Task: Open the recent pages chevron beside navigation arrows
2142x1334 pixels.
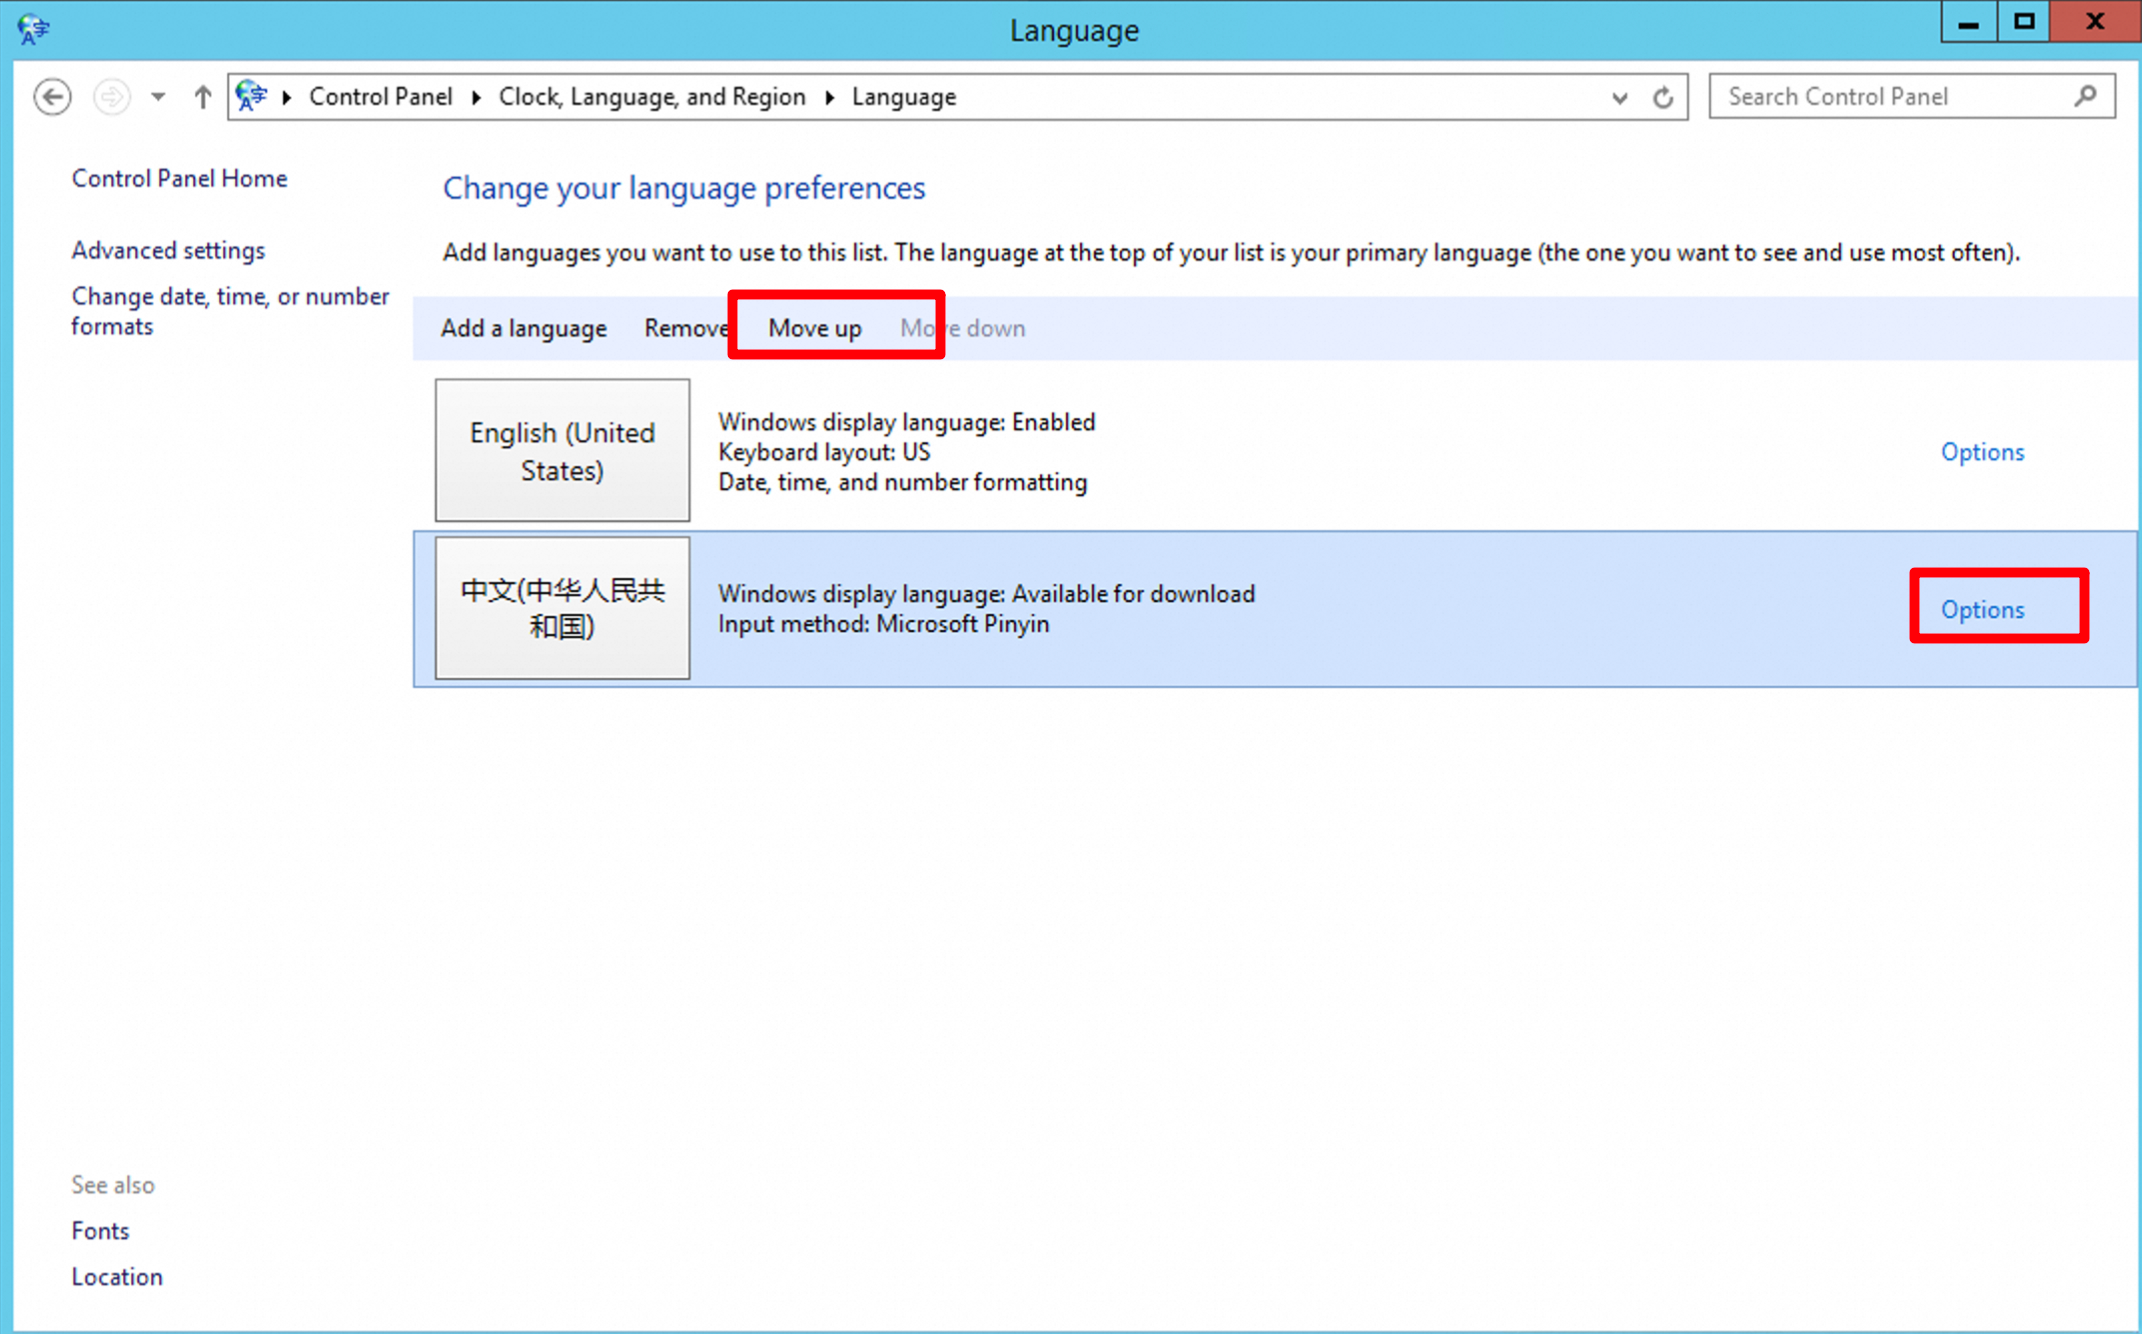Action: point(158,96)
